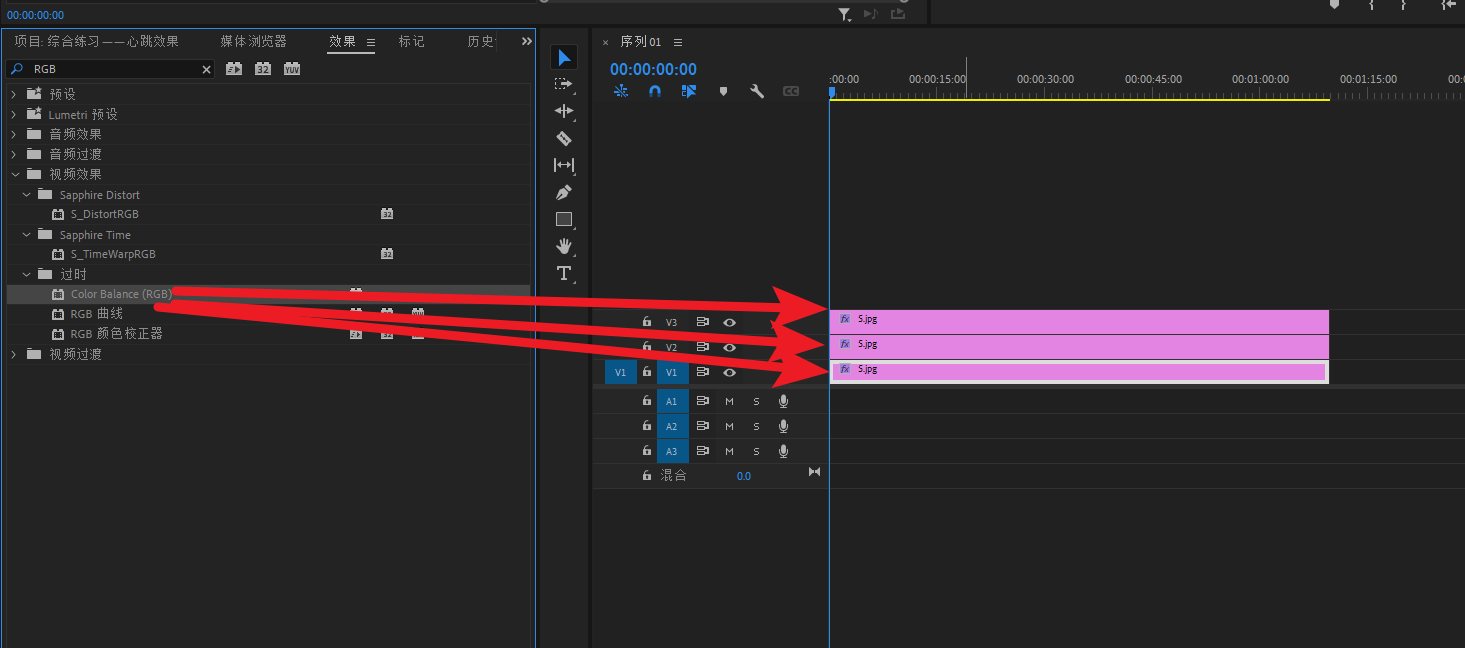Open the timeline wrench display settings
Viewport: 1465px width, 648px height.
tap(757, 91)
